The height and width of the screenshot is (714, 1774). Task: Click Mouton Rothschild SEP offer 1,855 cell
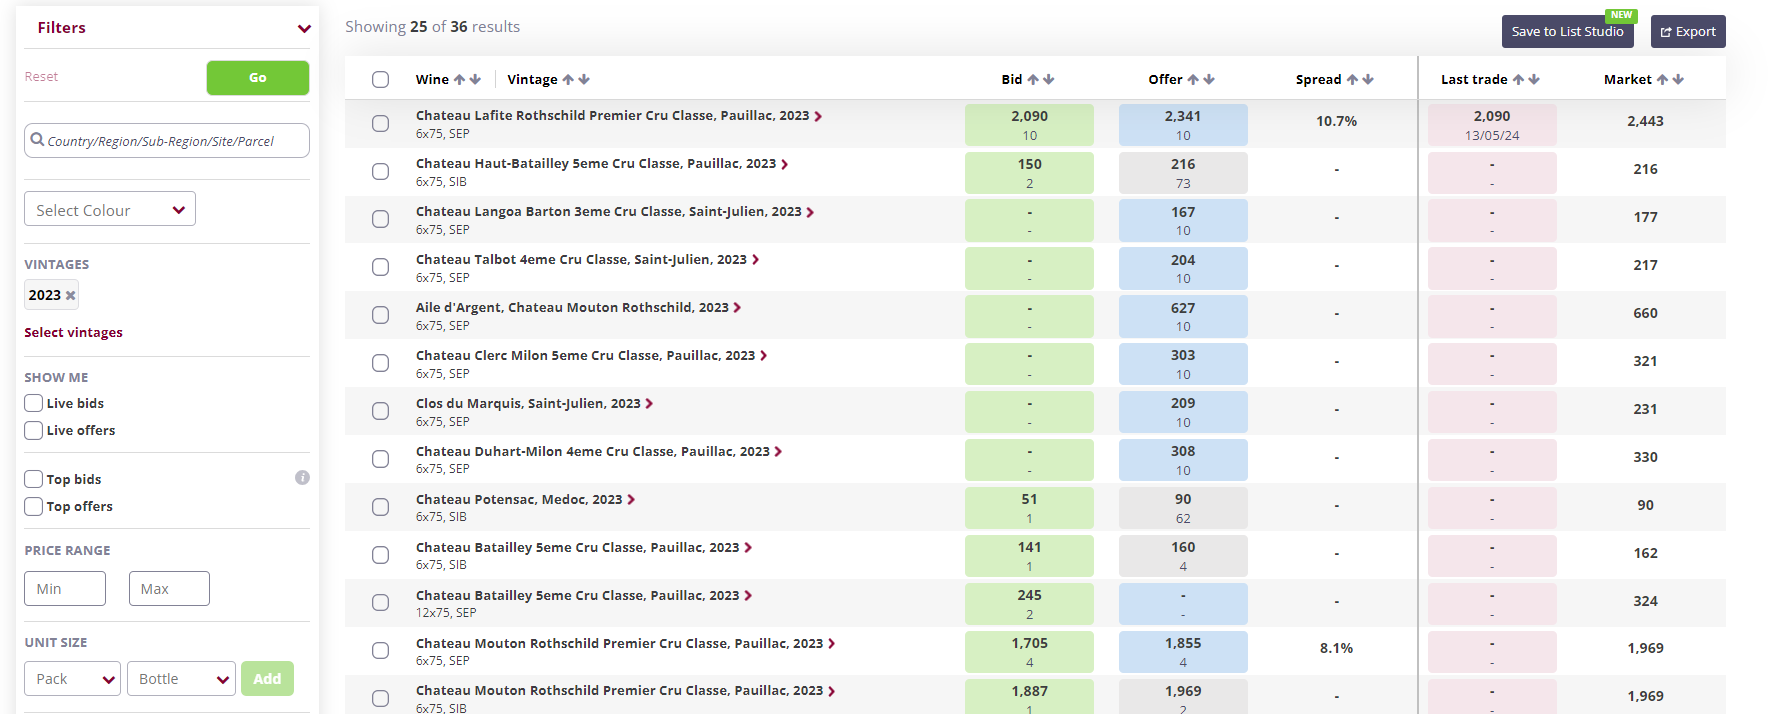point(1183,652)
